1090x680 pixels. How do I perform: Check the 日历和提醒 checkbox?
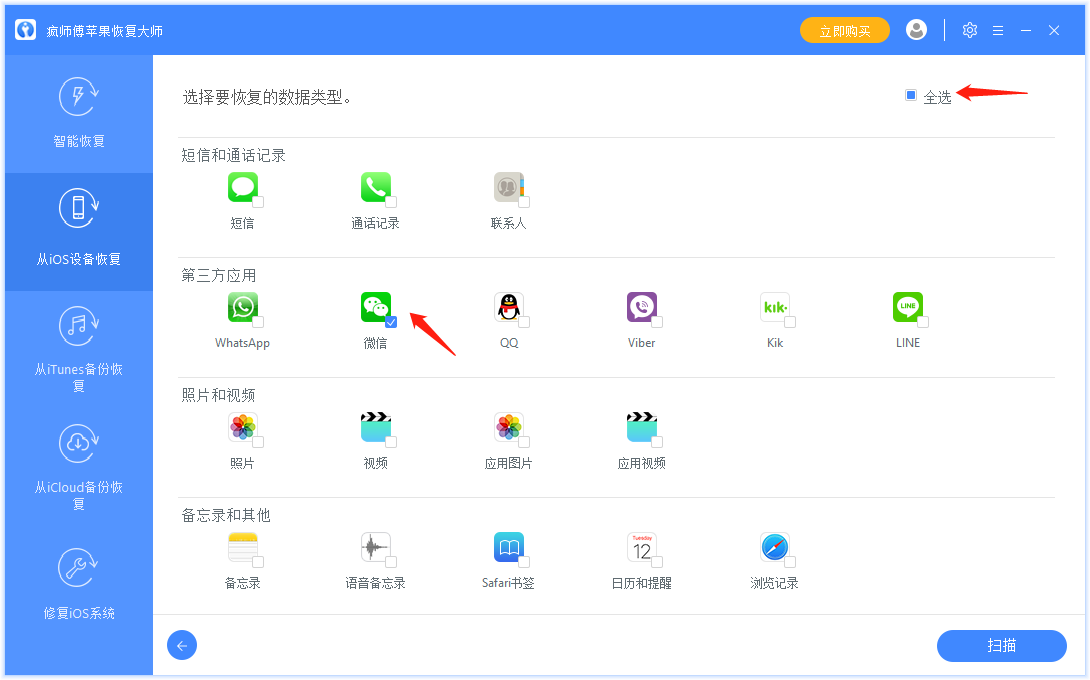pos(657,562)
